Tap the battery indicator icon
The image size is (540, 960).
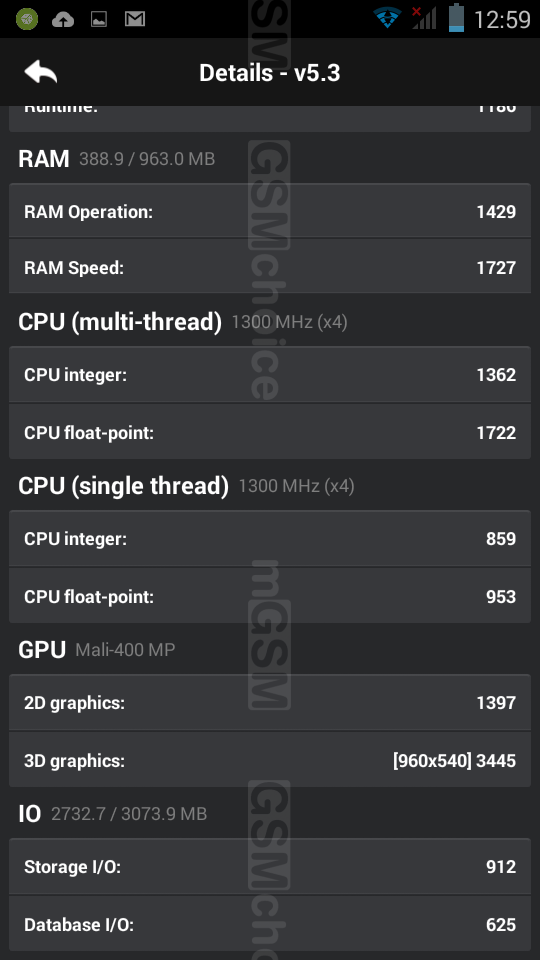(456, 18)
